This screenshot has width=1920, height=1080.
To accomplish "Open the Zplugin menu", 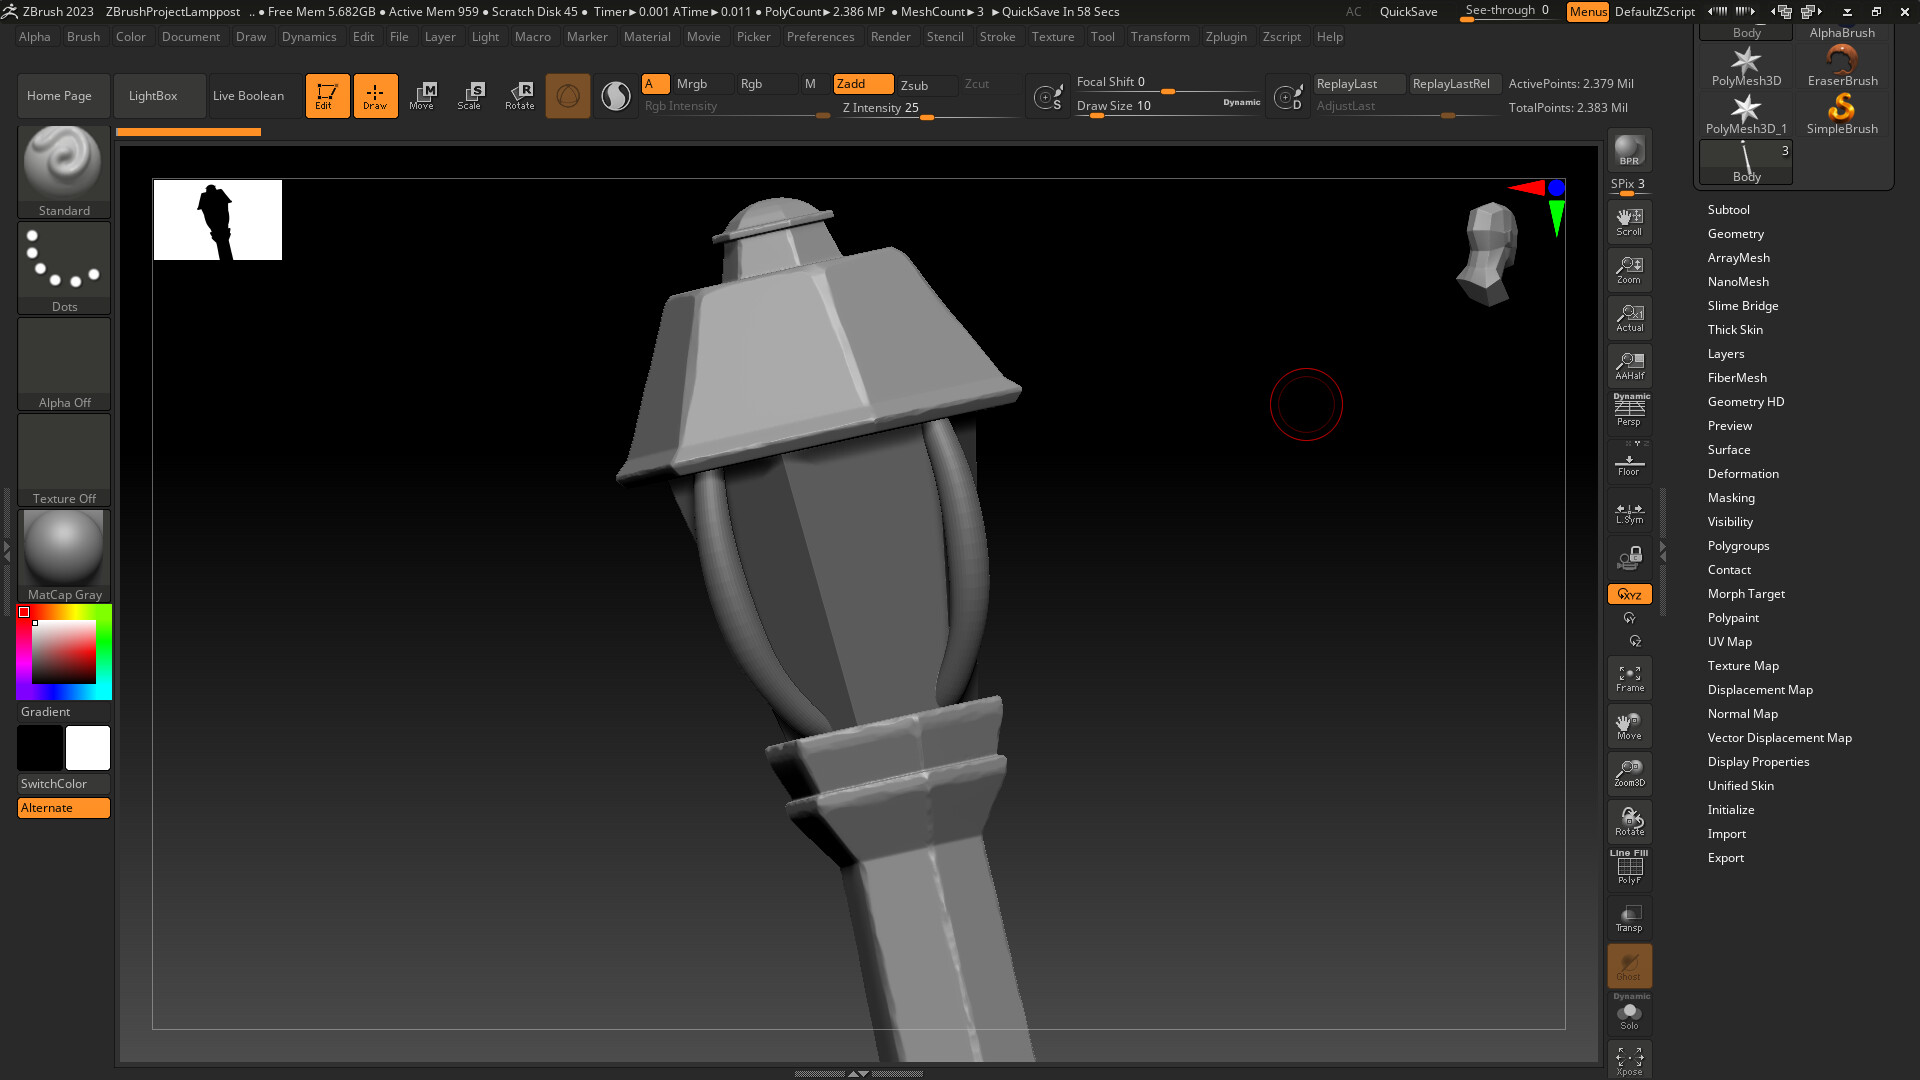I will (1226, 37).
